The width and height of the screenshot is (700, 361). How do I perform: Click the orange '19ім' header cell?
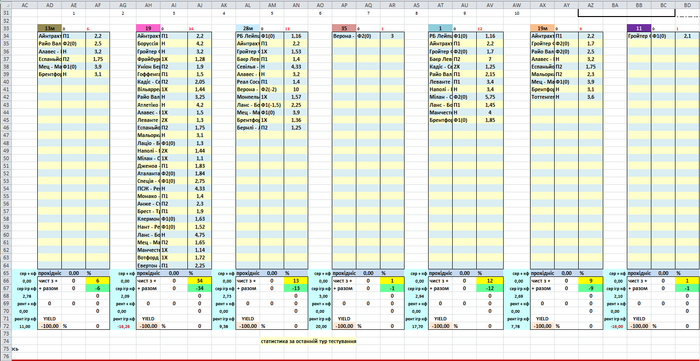542,28
